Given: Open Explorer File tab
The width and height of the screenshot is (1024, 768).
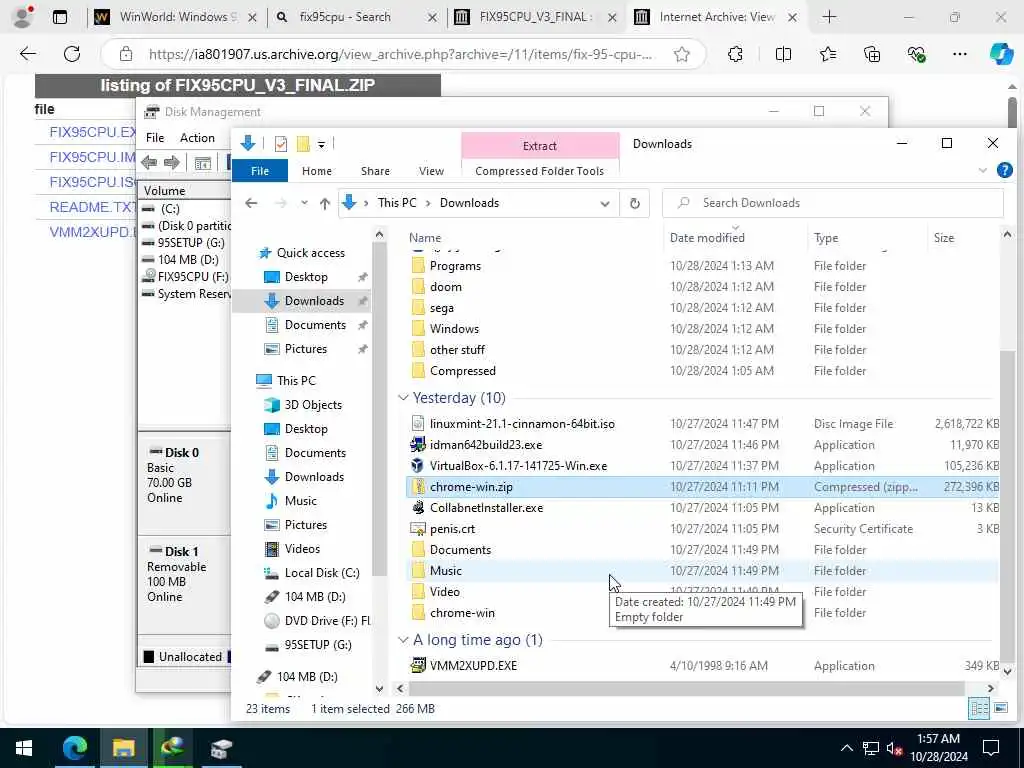Looking at the screenshot, I should [260, 170].
